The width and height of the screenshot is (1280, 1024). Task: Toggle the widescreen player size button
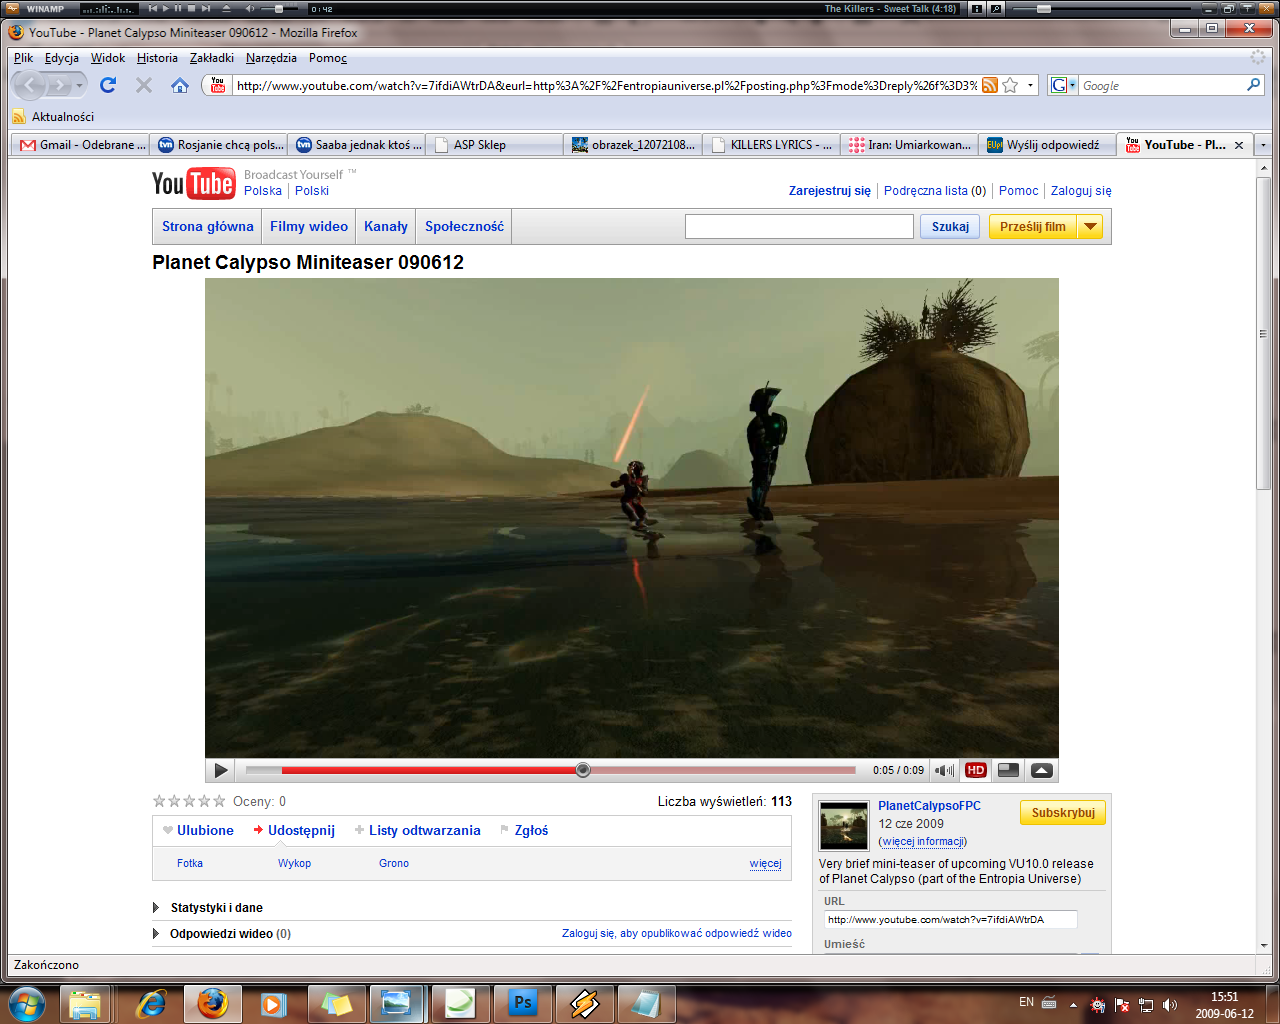(1008, 770)
